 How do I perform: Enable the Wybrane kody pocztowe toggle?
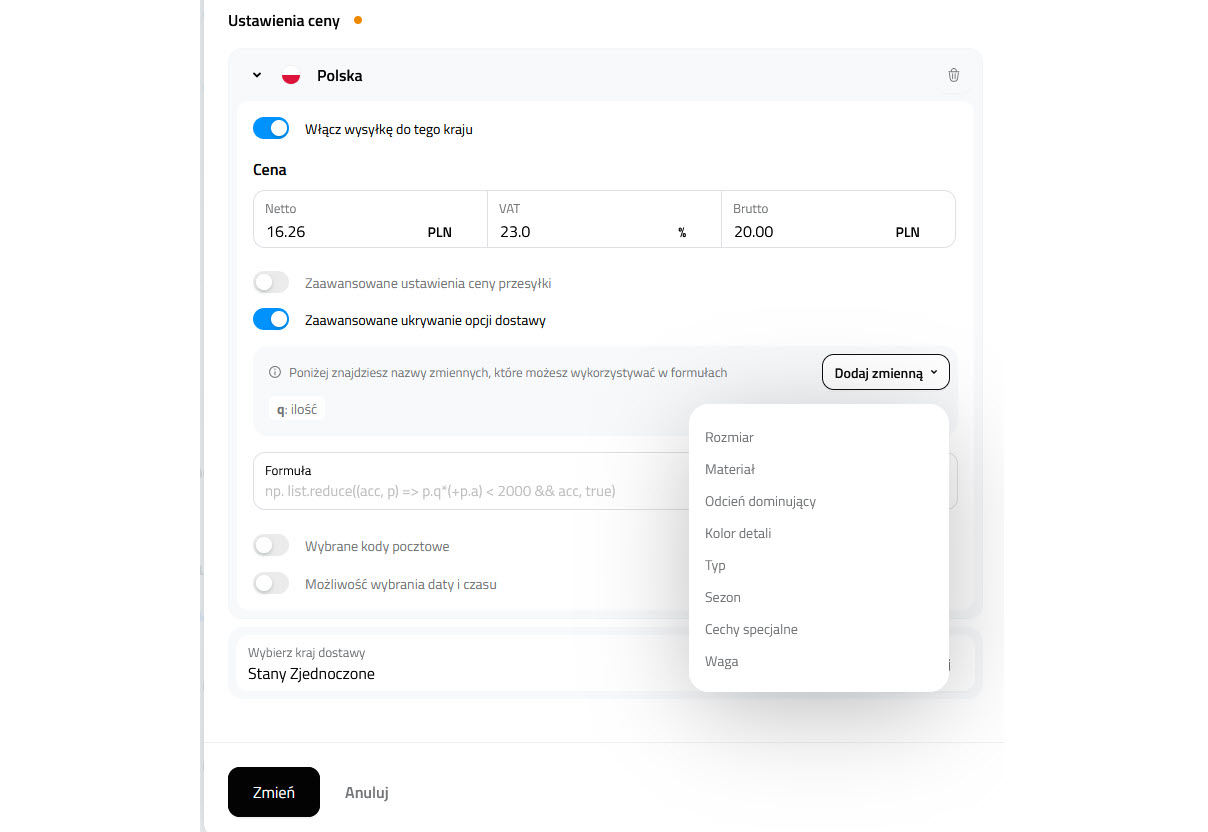click(271, 545)
